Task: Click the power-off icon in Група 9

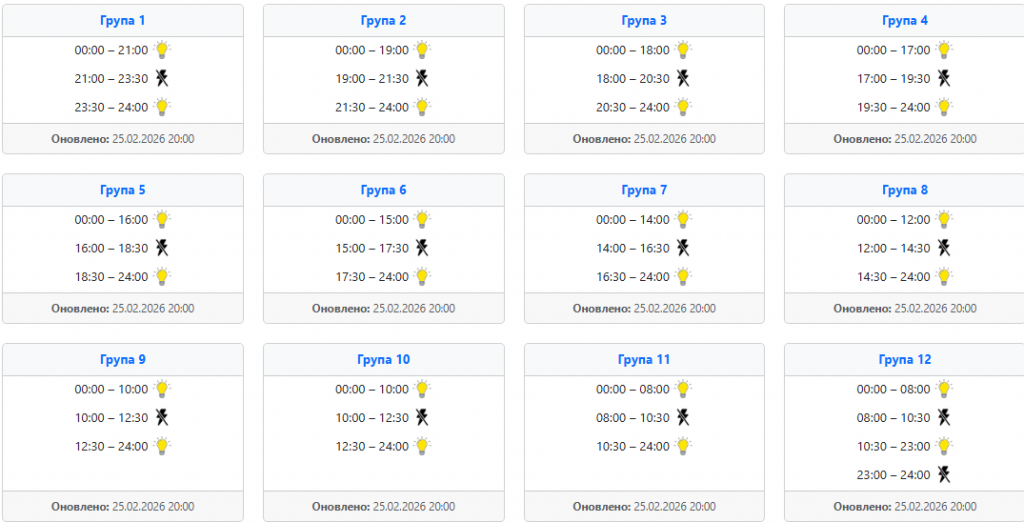Action: (x=162, y=418)
